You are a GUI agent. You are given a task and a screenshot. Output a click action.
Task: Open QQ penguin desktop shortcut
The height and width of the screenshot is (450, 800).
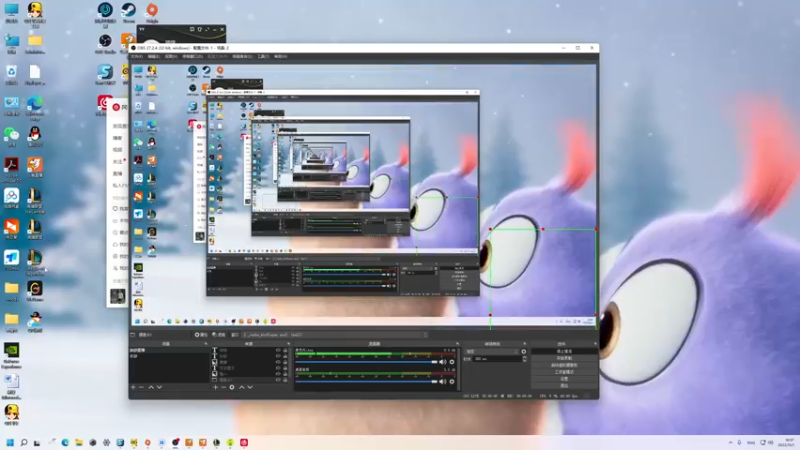point(35,137)
